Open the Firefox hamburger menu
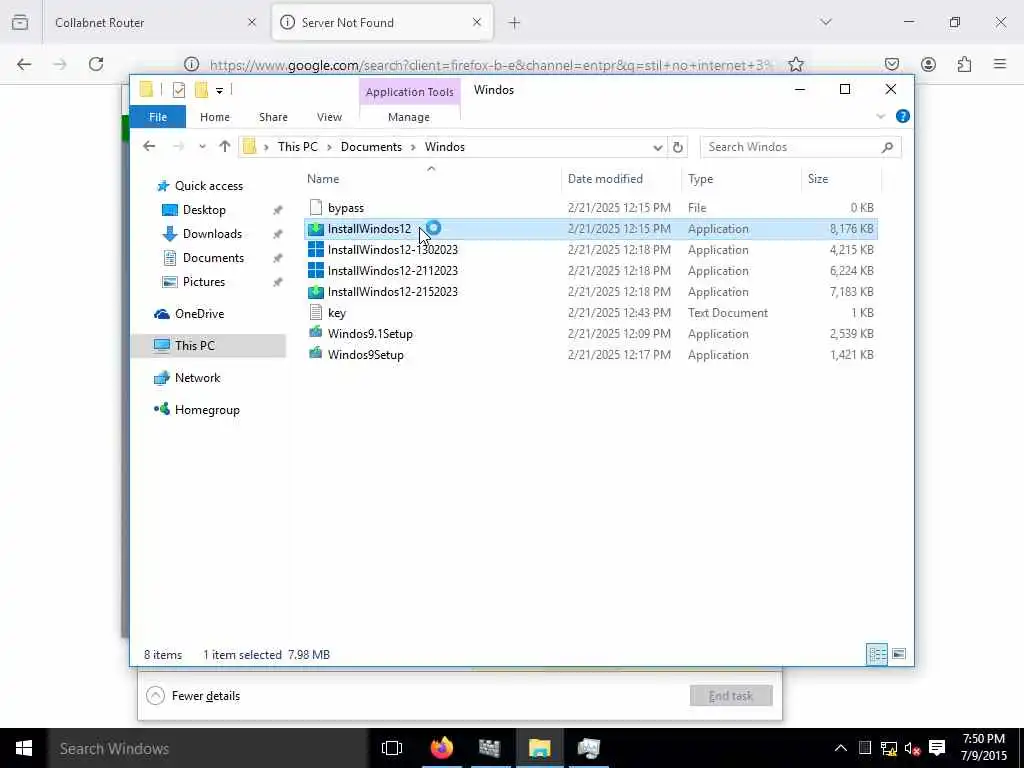 tap(1000, 64)
